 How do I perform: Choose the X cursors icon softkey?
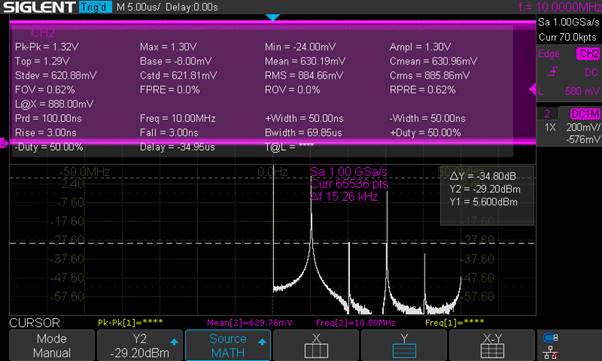316,345
